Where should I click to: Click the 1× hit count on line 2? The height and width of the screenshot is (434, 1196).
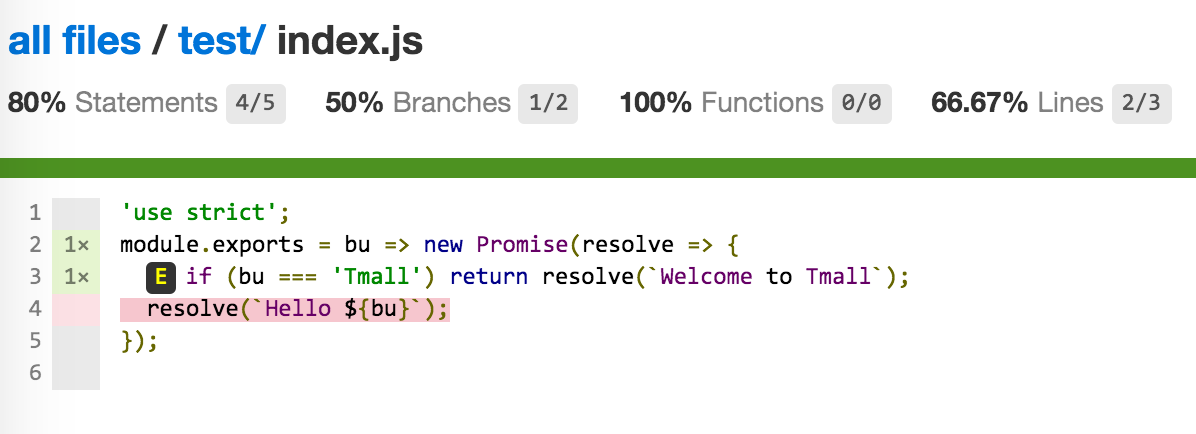[x=76, y=246]
